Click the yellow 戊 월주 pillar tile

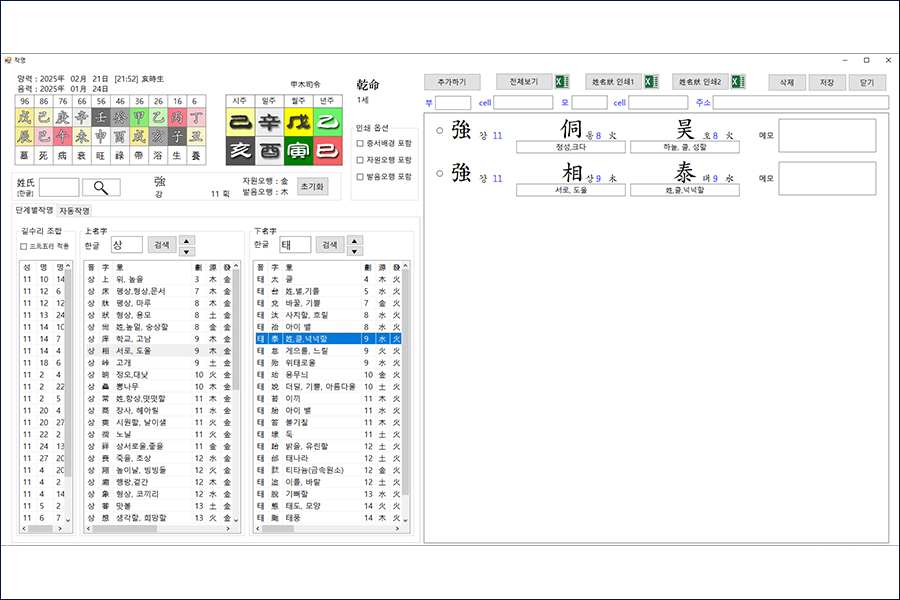click(297, 123)
